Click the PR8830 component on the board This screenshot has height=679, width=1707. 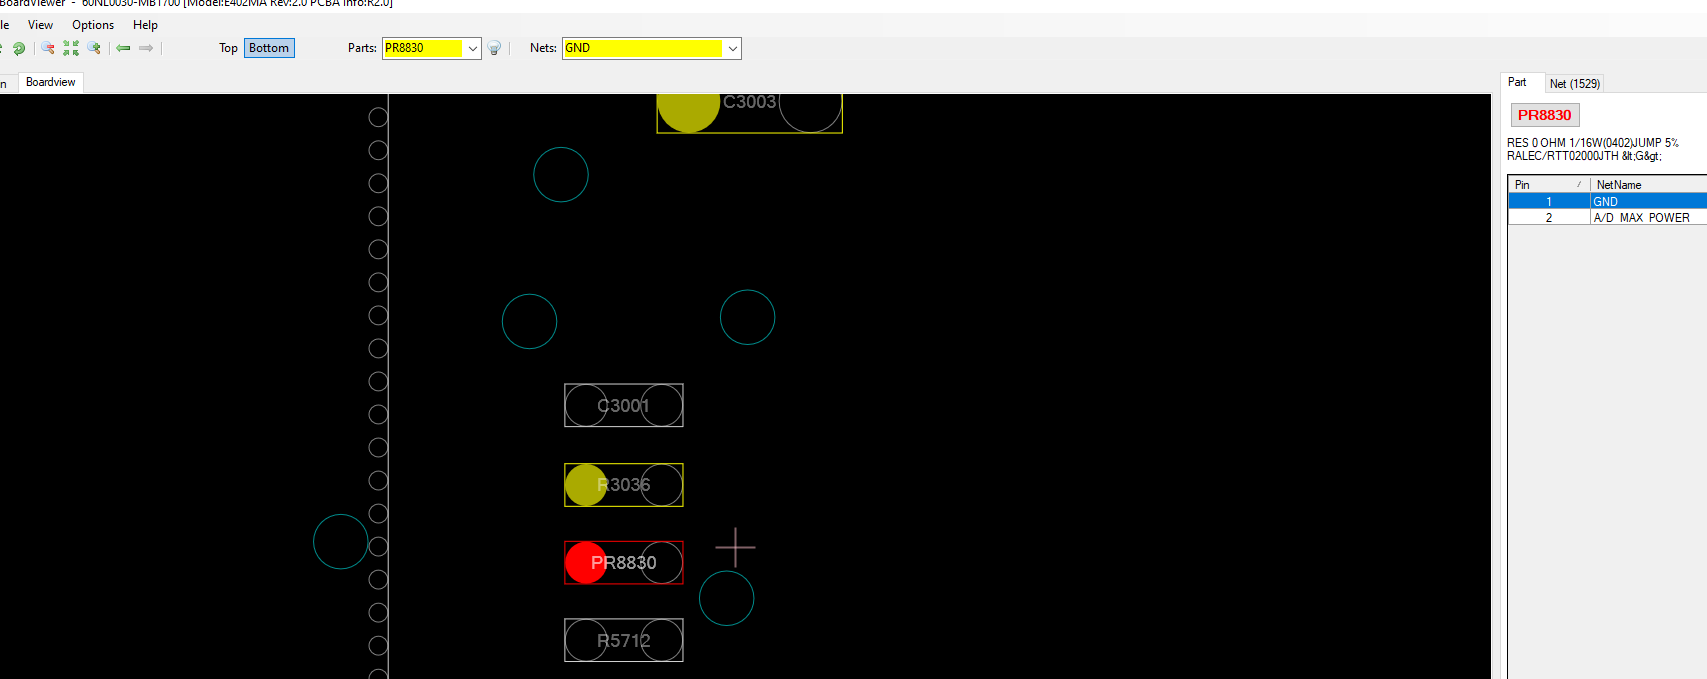(624, 563)
